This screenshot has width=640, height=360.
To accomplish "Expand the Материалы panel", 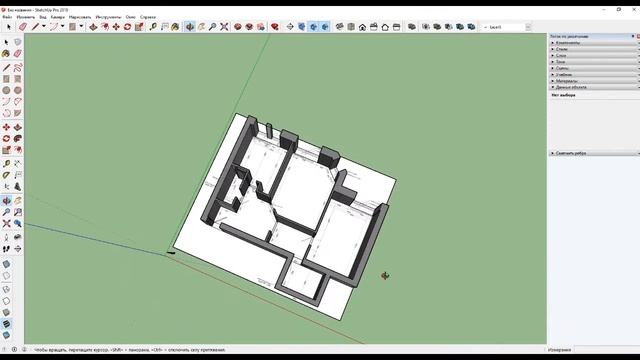I will [x=594, y=81].
